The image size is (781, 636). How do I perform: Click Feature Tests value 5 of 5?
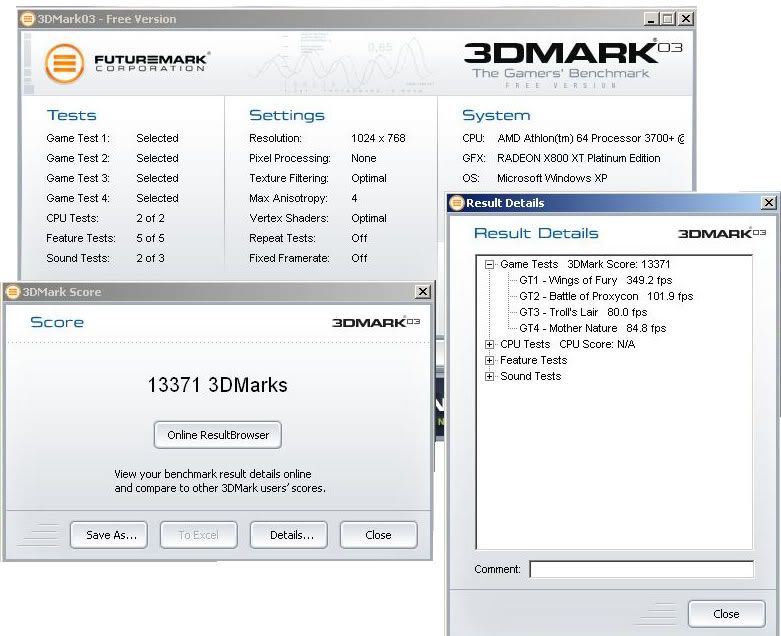pos(150,238)
